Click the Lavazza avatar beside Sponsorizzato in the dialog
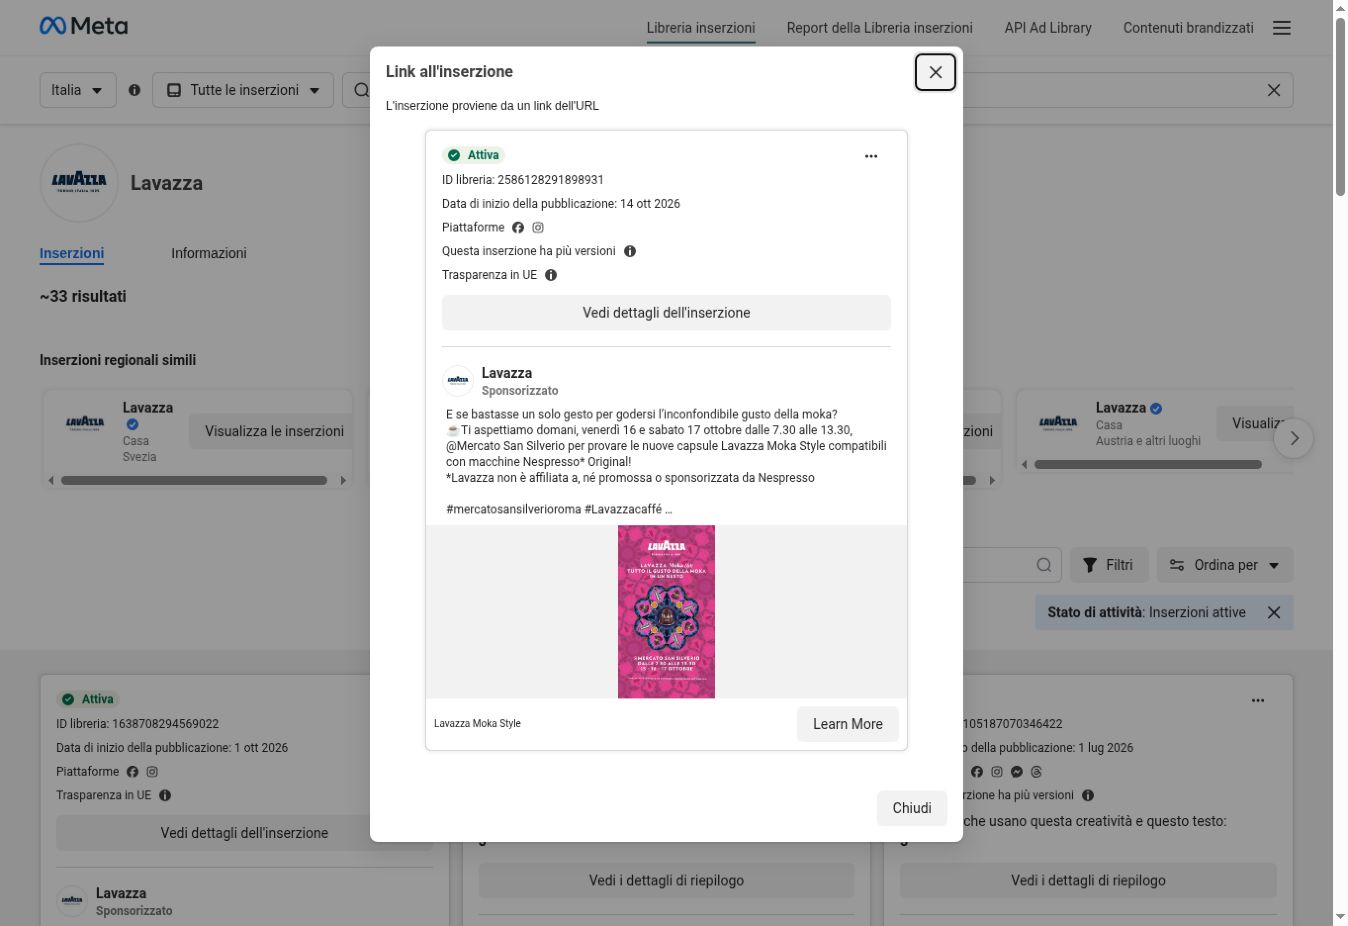The width and height of the screenshot is (1348, 926). [x=458, y=380]
